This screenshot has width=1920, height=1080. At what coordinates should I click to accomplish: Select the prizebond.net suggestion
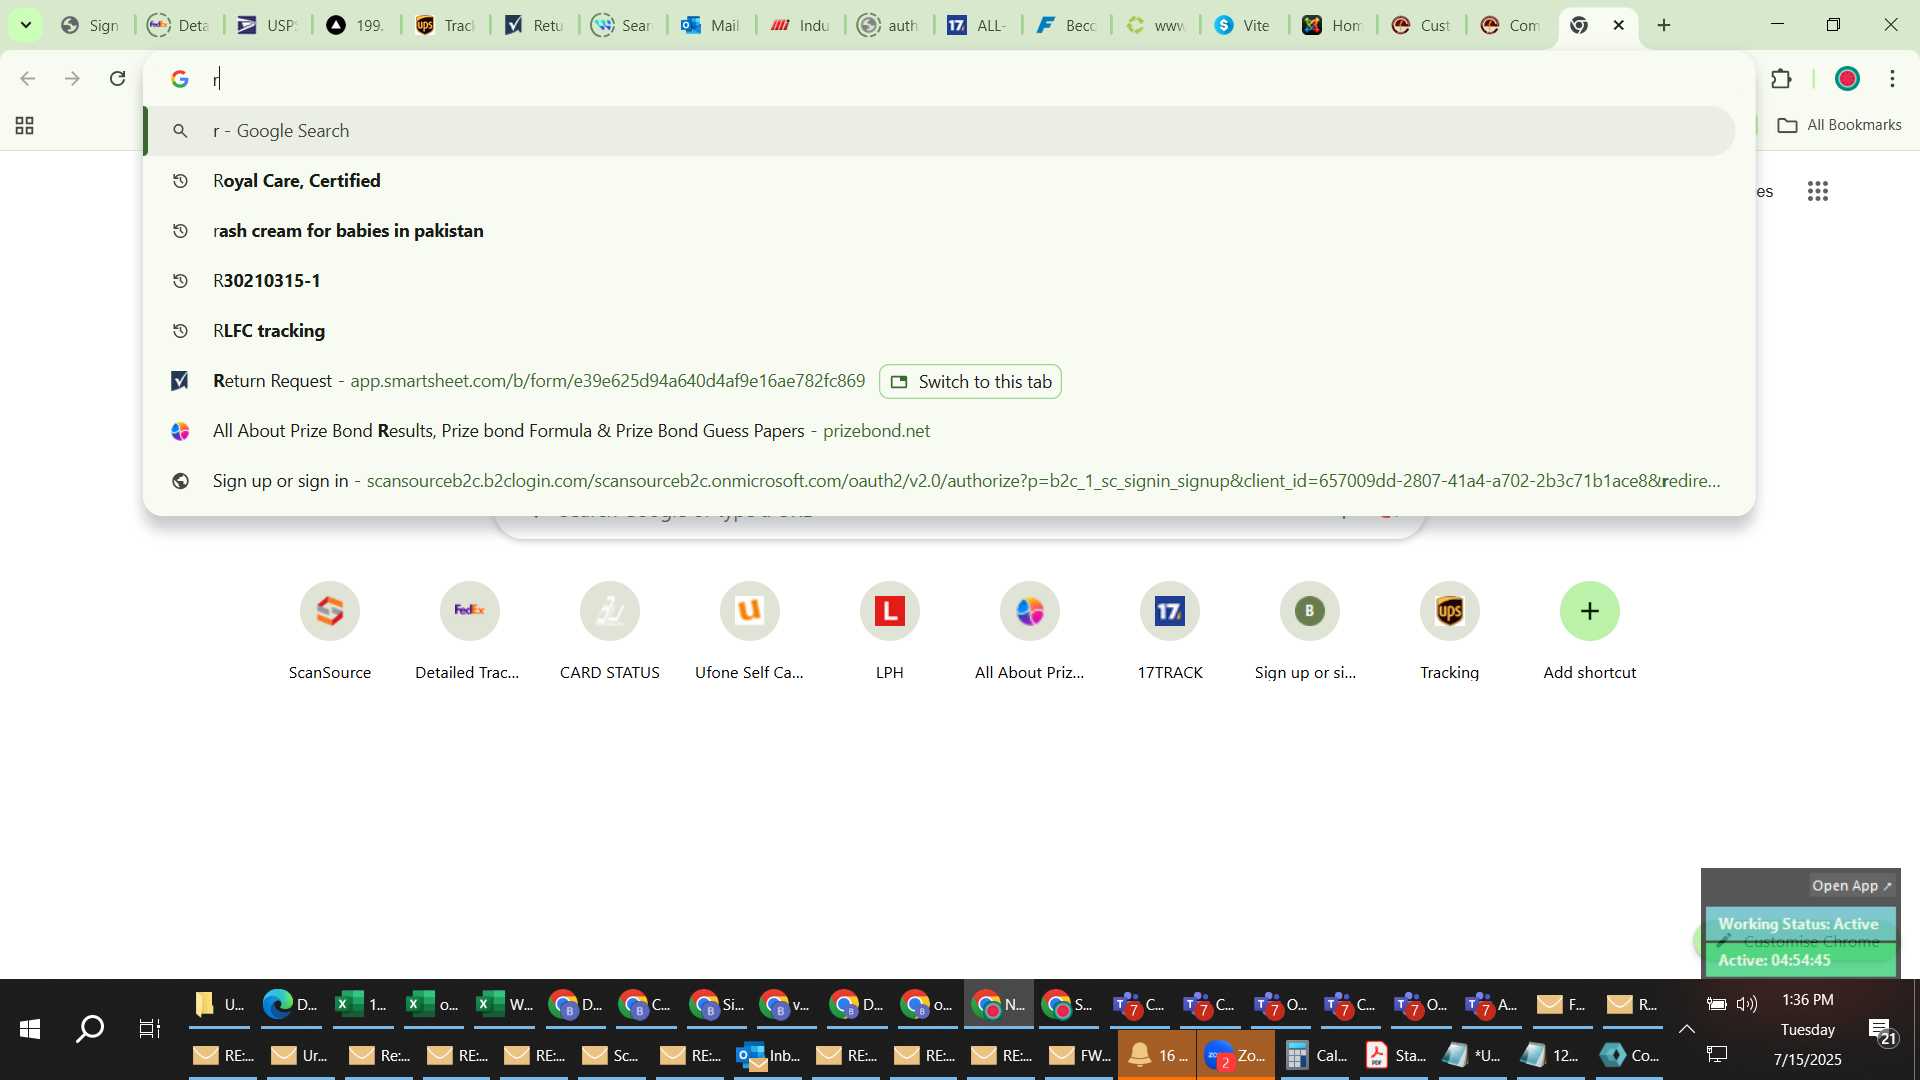[x=940, y=431]
